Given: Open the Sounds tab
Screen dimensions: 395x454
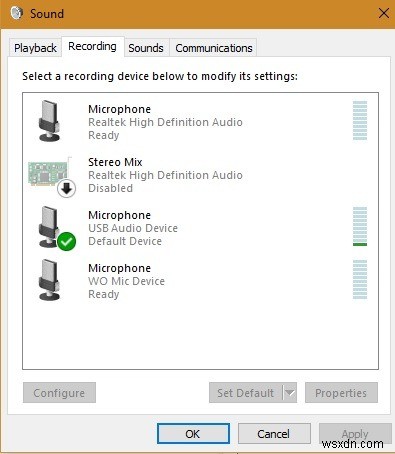Looking at the screenshot, I should pyautogui.click(x=146, y=48).
